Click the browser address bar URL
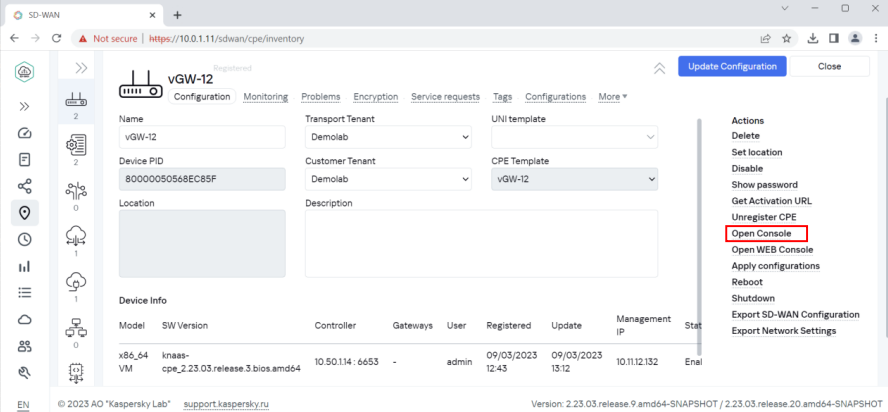 (227, 39)
